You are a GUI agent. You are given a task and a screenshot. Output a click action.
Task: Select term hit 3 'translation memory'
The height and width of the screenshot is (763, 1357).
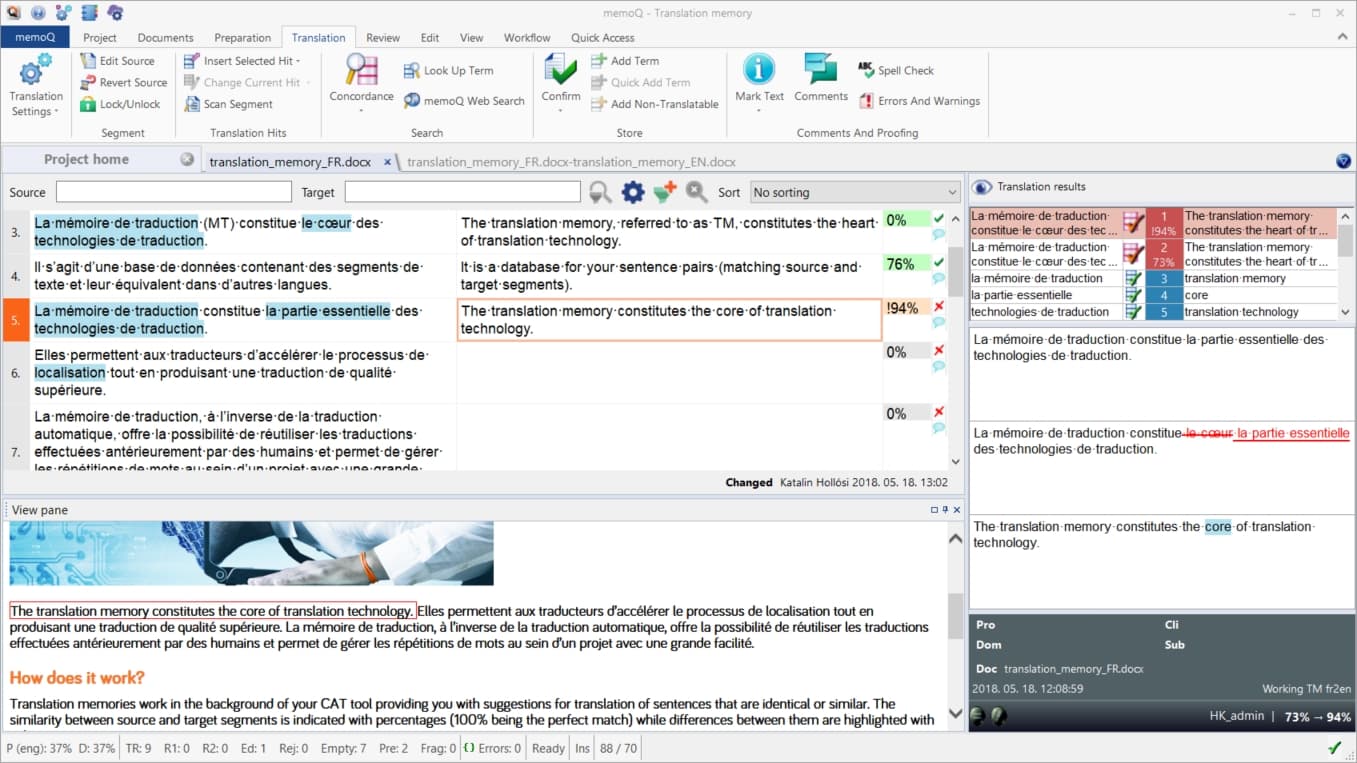tap(1153, 278)
